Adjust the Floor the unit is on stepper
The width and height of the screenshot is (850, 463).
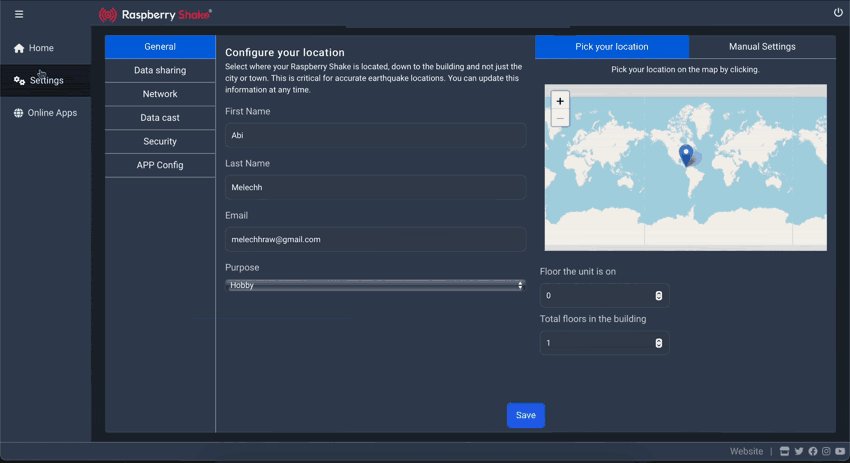658,296
